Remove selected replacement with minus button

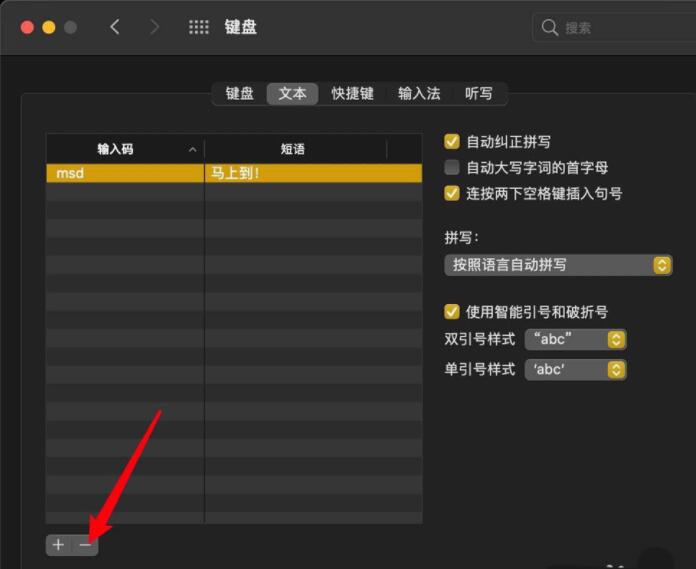click(85, 545)
